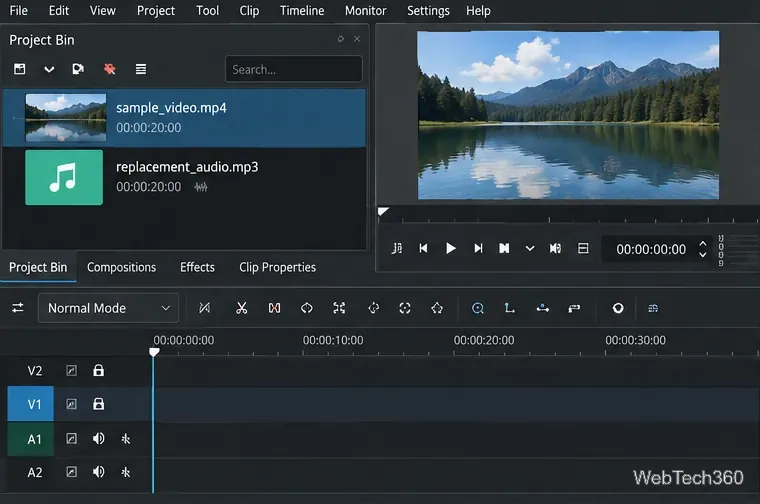Select the V2 track header
The width and height of the screenshot is (760, 504).
click(34, 371)
